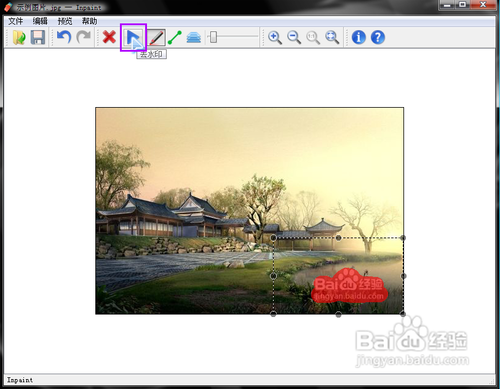Click the bottom-left selection handle
The image size is (500, 389).
click(273, 314)
